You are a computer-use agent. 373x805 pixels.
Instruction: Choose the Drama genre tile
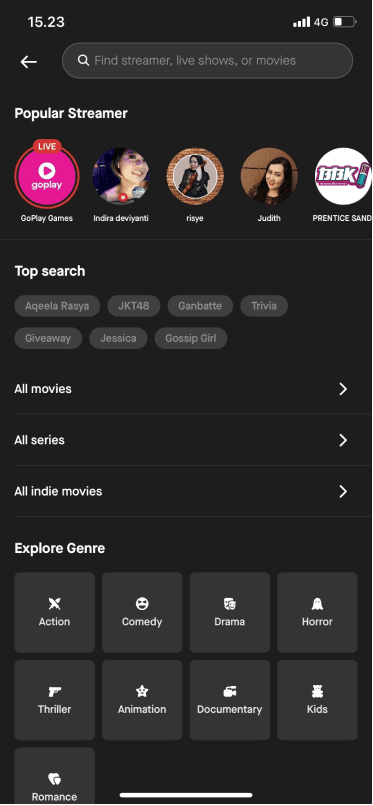230,612
